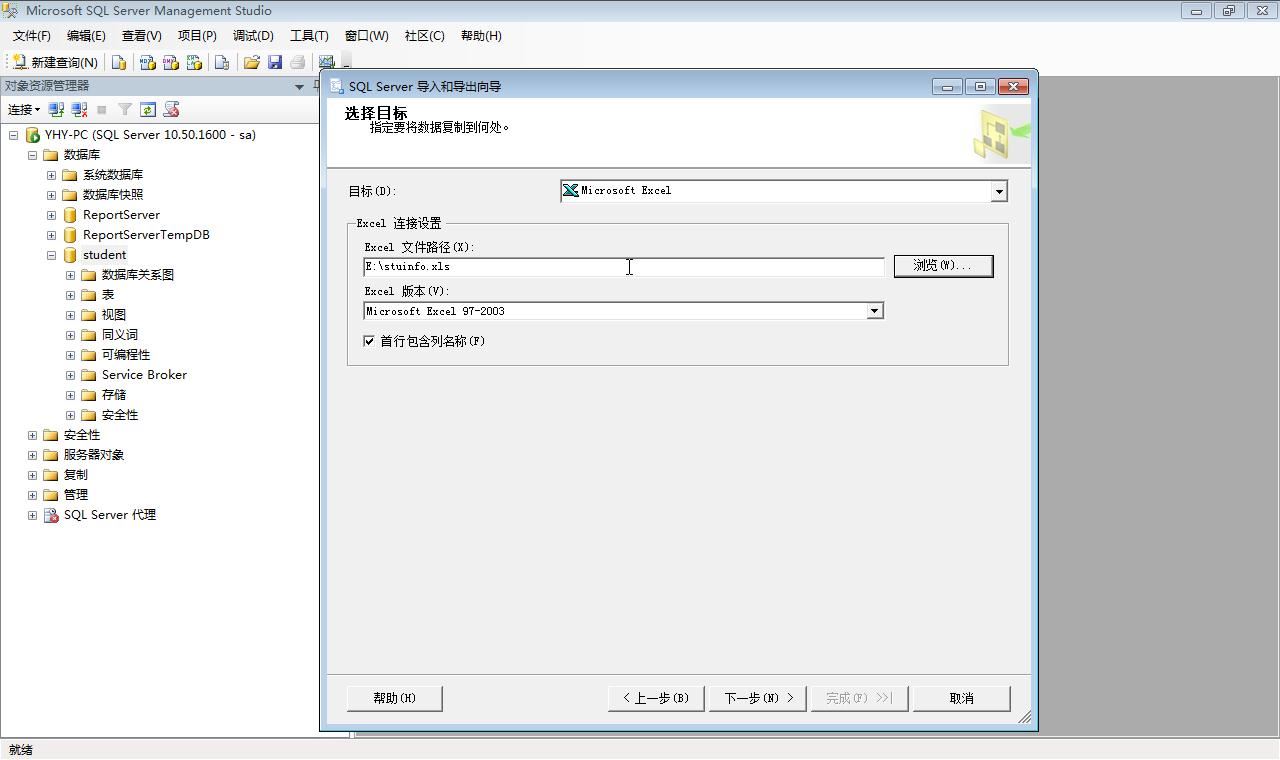This screenshot has width=1280, height=760.
Task: Click the filter funnel icon
Action: click(x=125, y=110)
